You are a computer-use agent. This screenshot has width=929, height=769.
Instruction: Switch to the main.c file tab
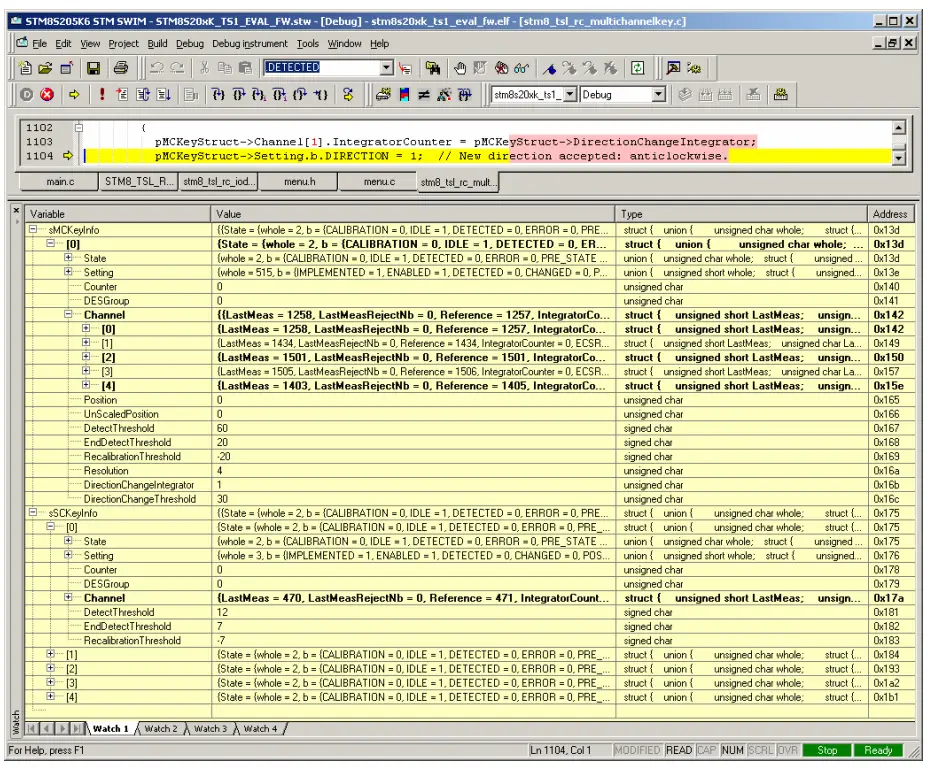coord(59,182)
